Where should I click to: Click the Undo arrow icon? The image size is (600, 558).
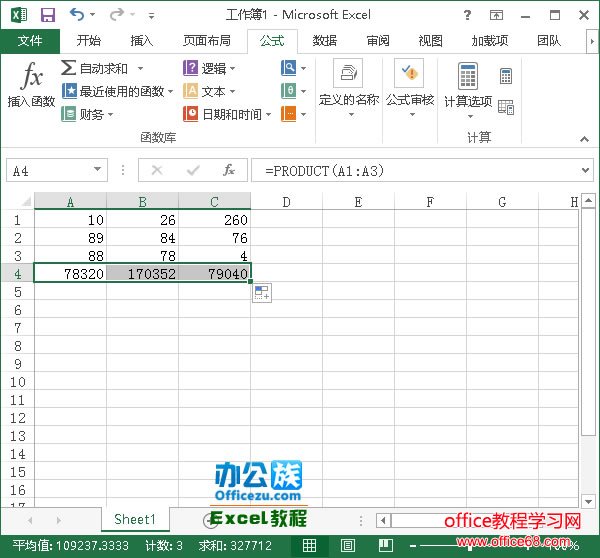point(78,16)
